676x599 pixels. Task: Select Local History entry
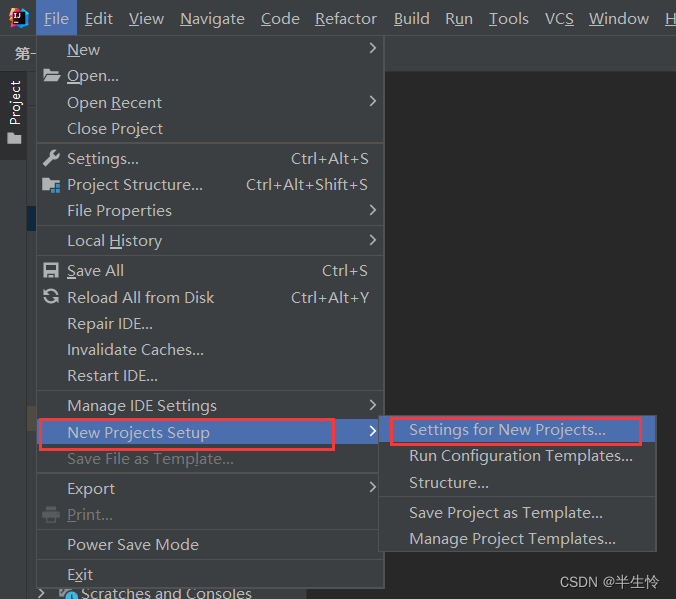point(210,241)
